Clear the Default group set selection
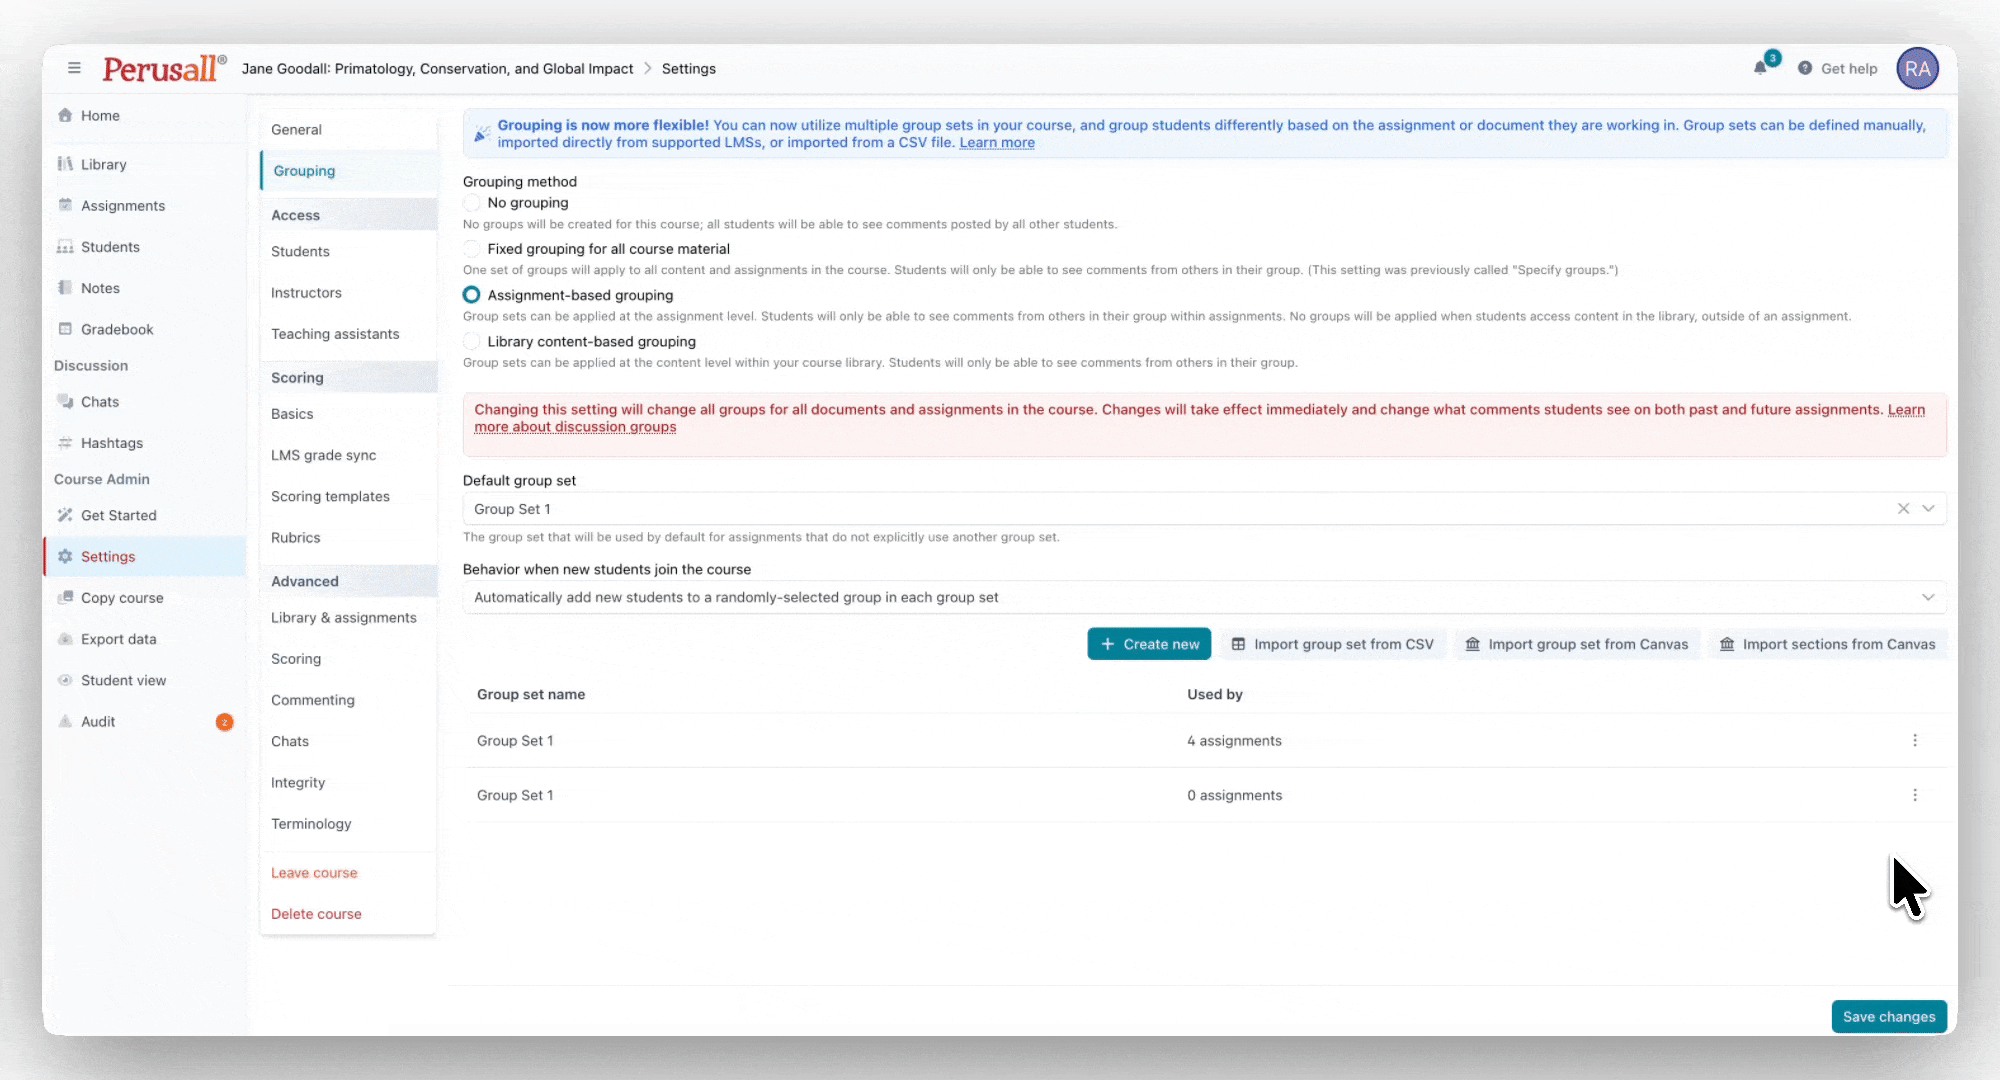Viewport: 2000px width, 1080px height. (1903, 509)
